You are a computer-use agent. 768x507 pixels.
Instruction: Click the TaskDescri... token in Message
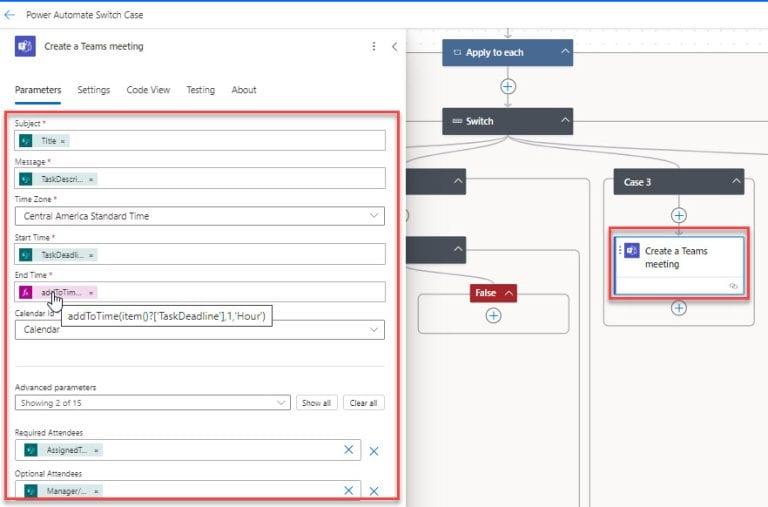coord(58,179)
